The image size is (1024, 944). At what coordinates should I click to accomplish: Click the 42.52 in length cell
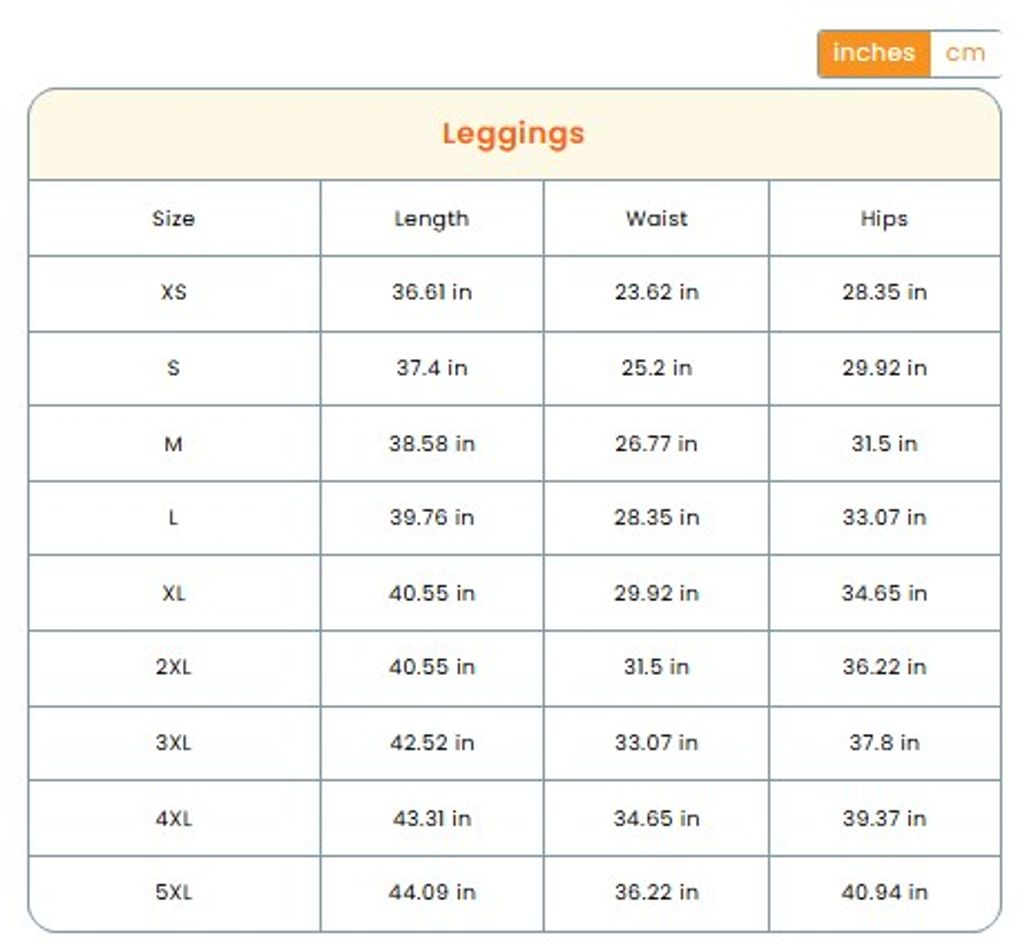click(x=431, y=743)
